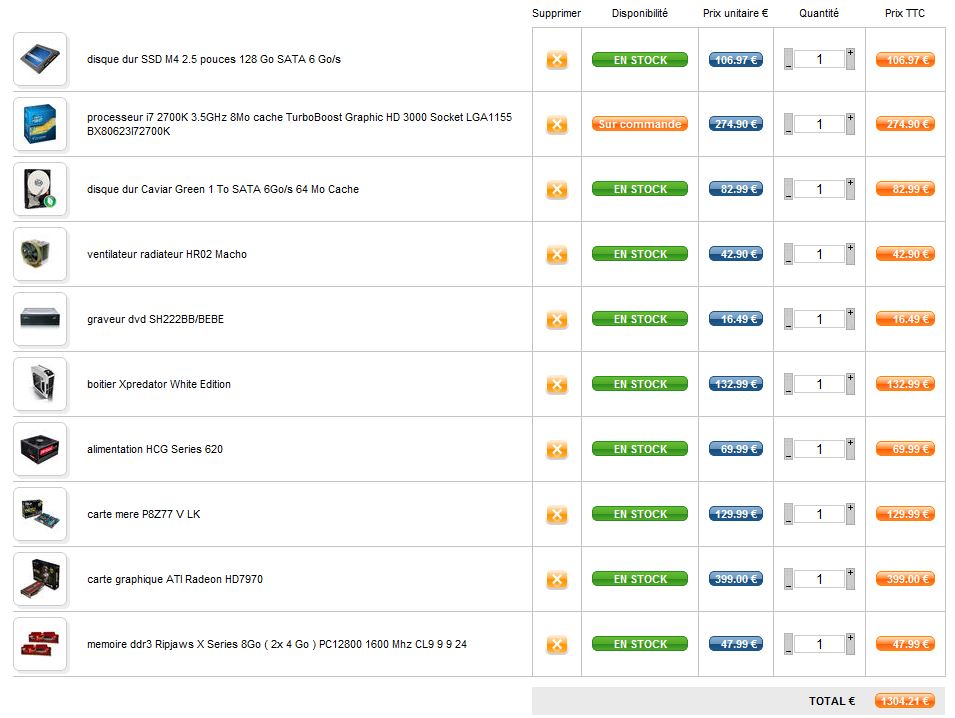Click the Sur commande availability badge

point(640,124)
